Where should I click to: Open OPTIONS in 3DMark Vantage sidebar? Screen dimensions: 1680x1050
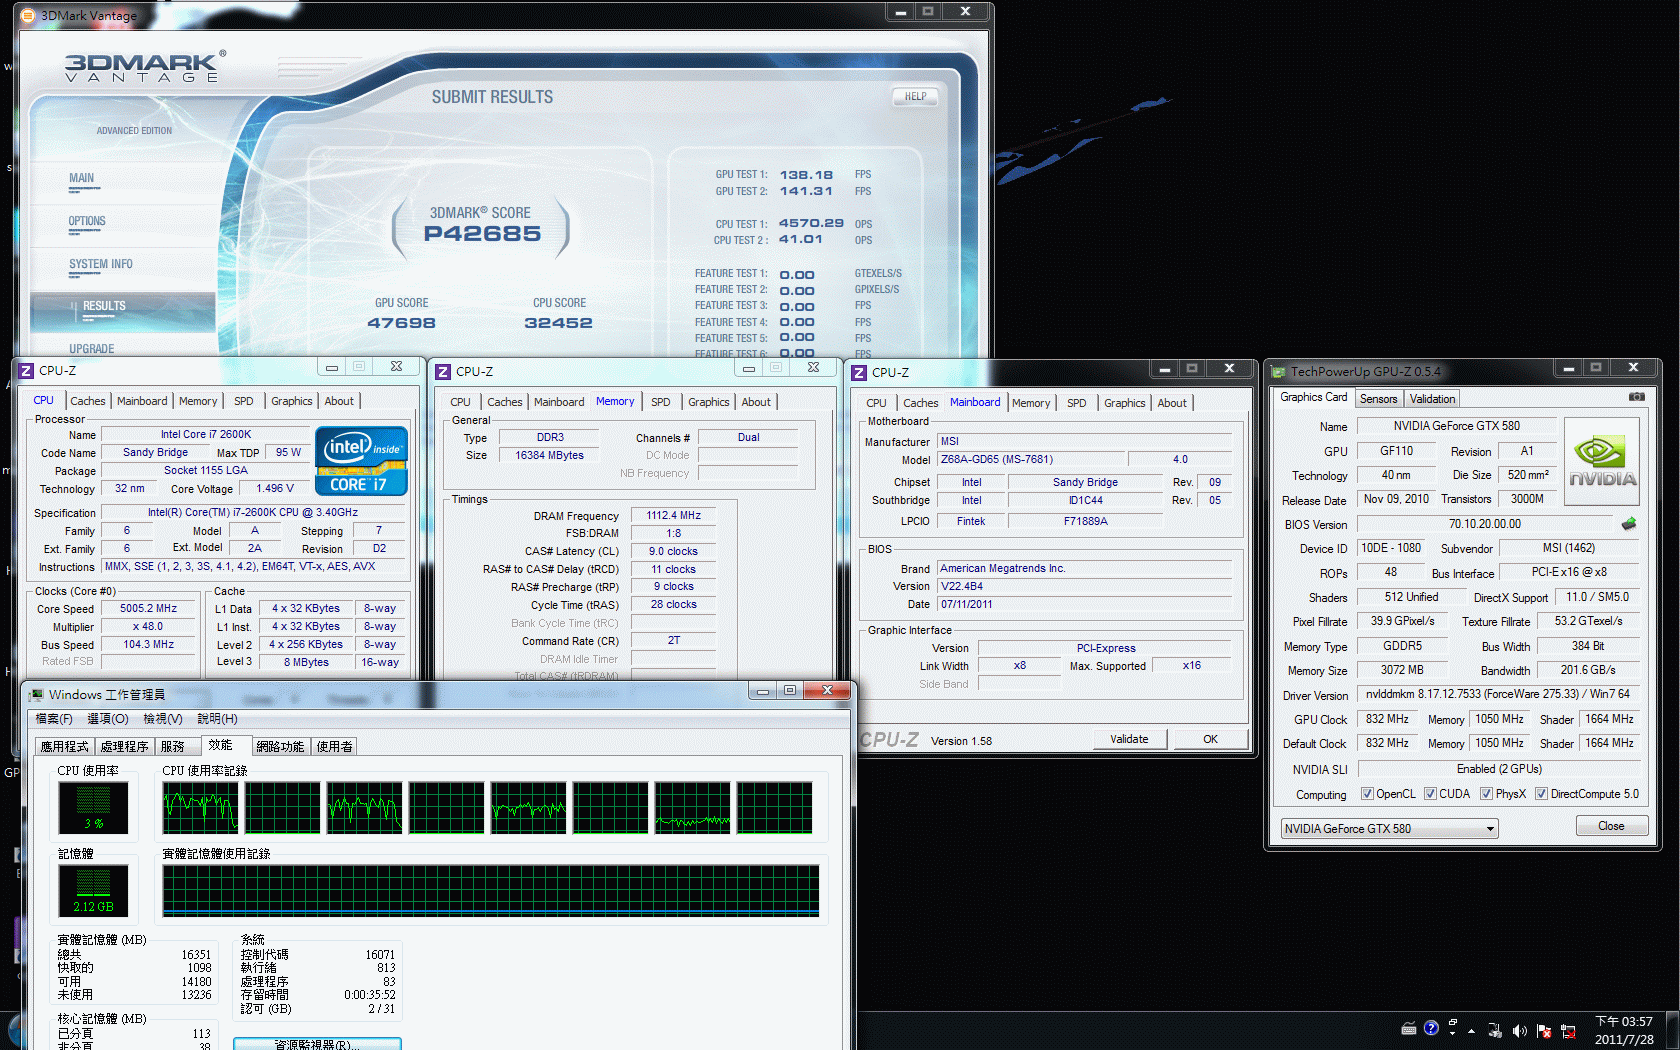tap(87, 221)
